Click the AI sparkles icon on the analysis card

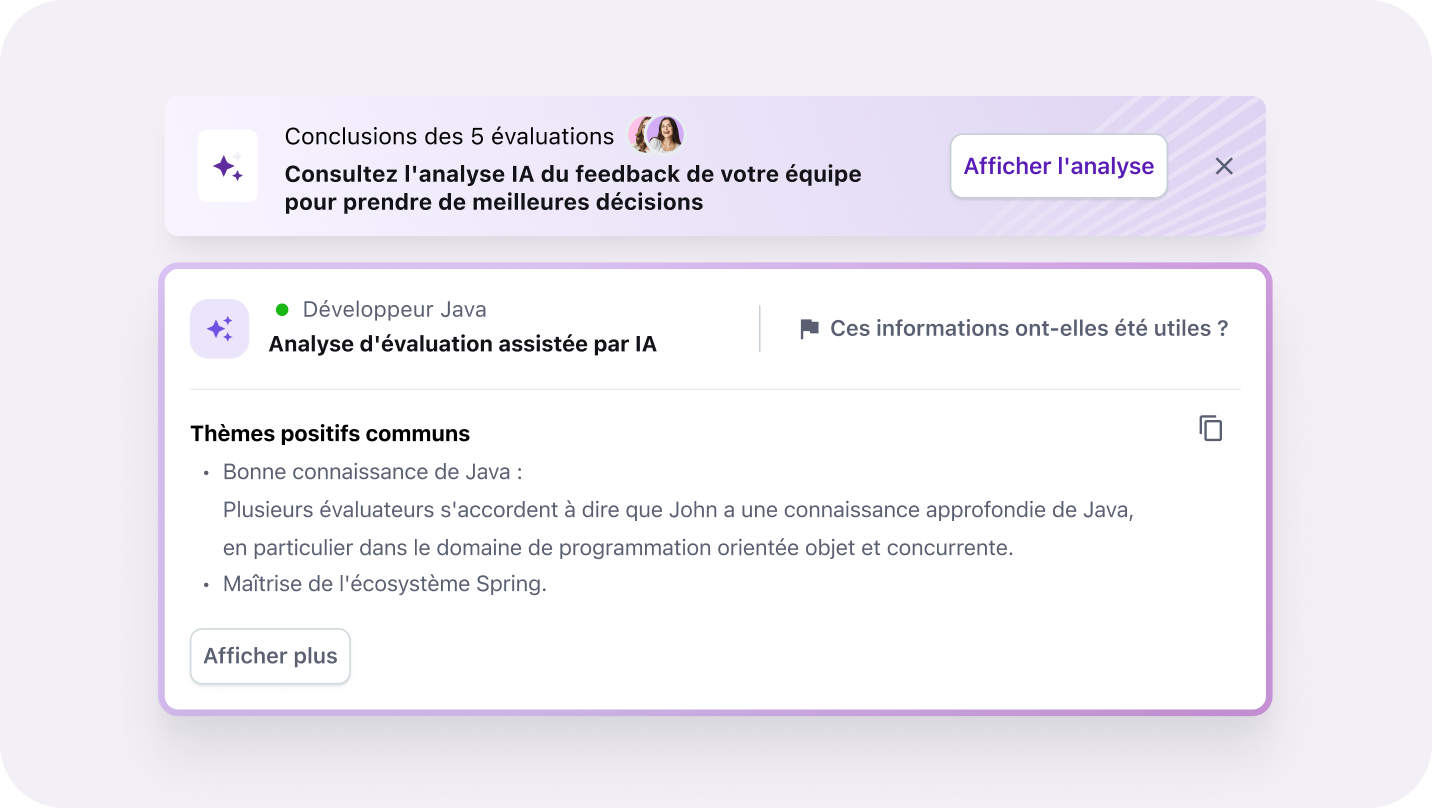pyautogui.click(x=219, y=328)
